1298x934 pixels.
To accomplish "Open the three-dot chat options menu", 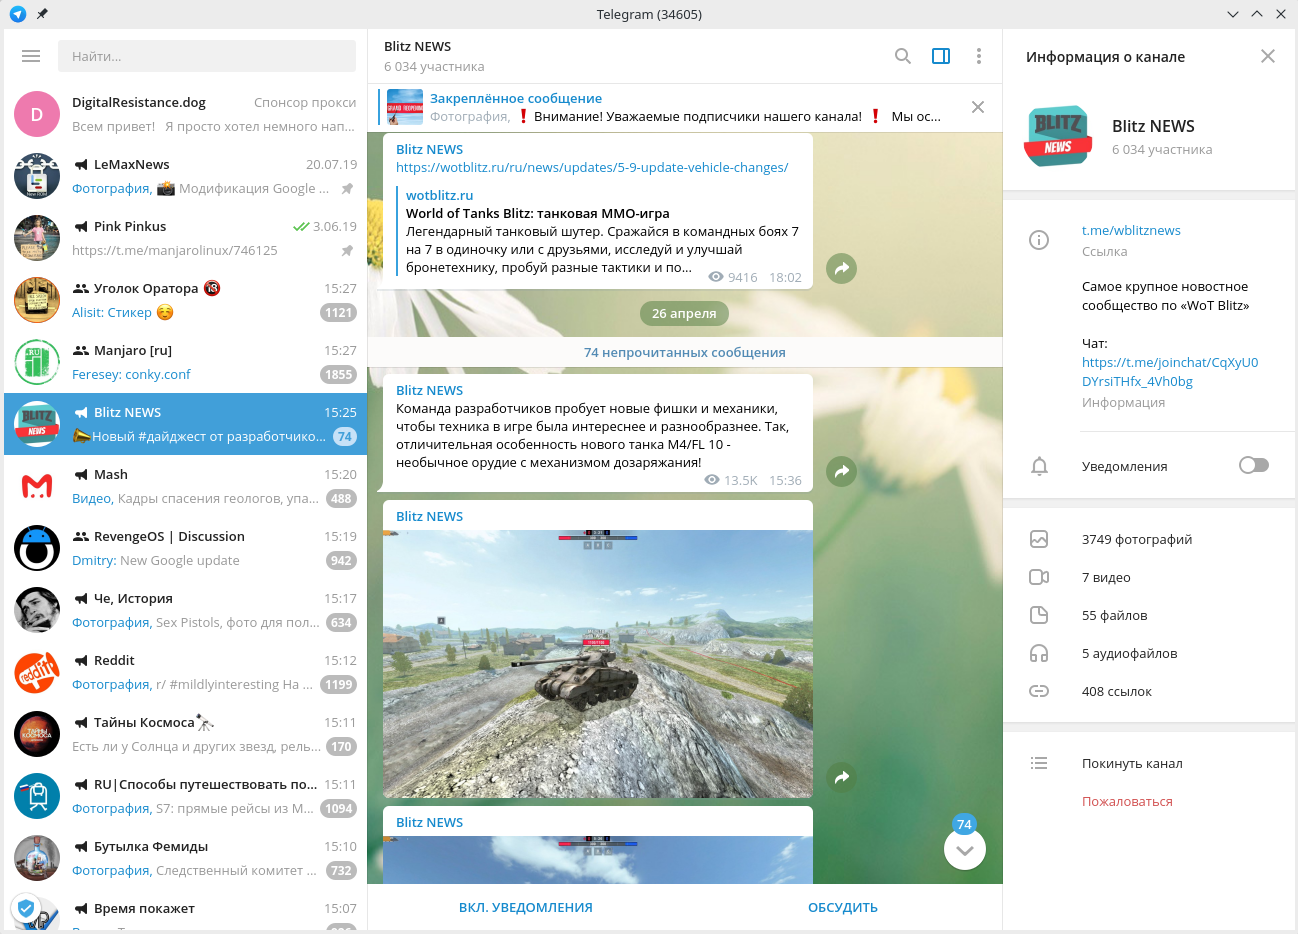I will tap(979, 56).
